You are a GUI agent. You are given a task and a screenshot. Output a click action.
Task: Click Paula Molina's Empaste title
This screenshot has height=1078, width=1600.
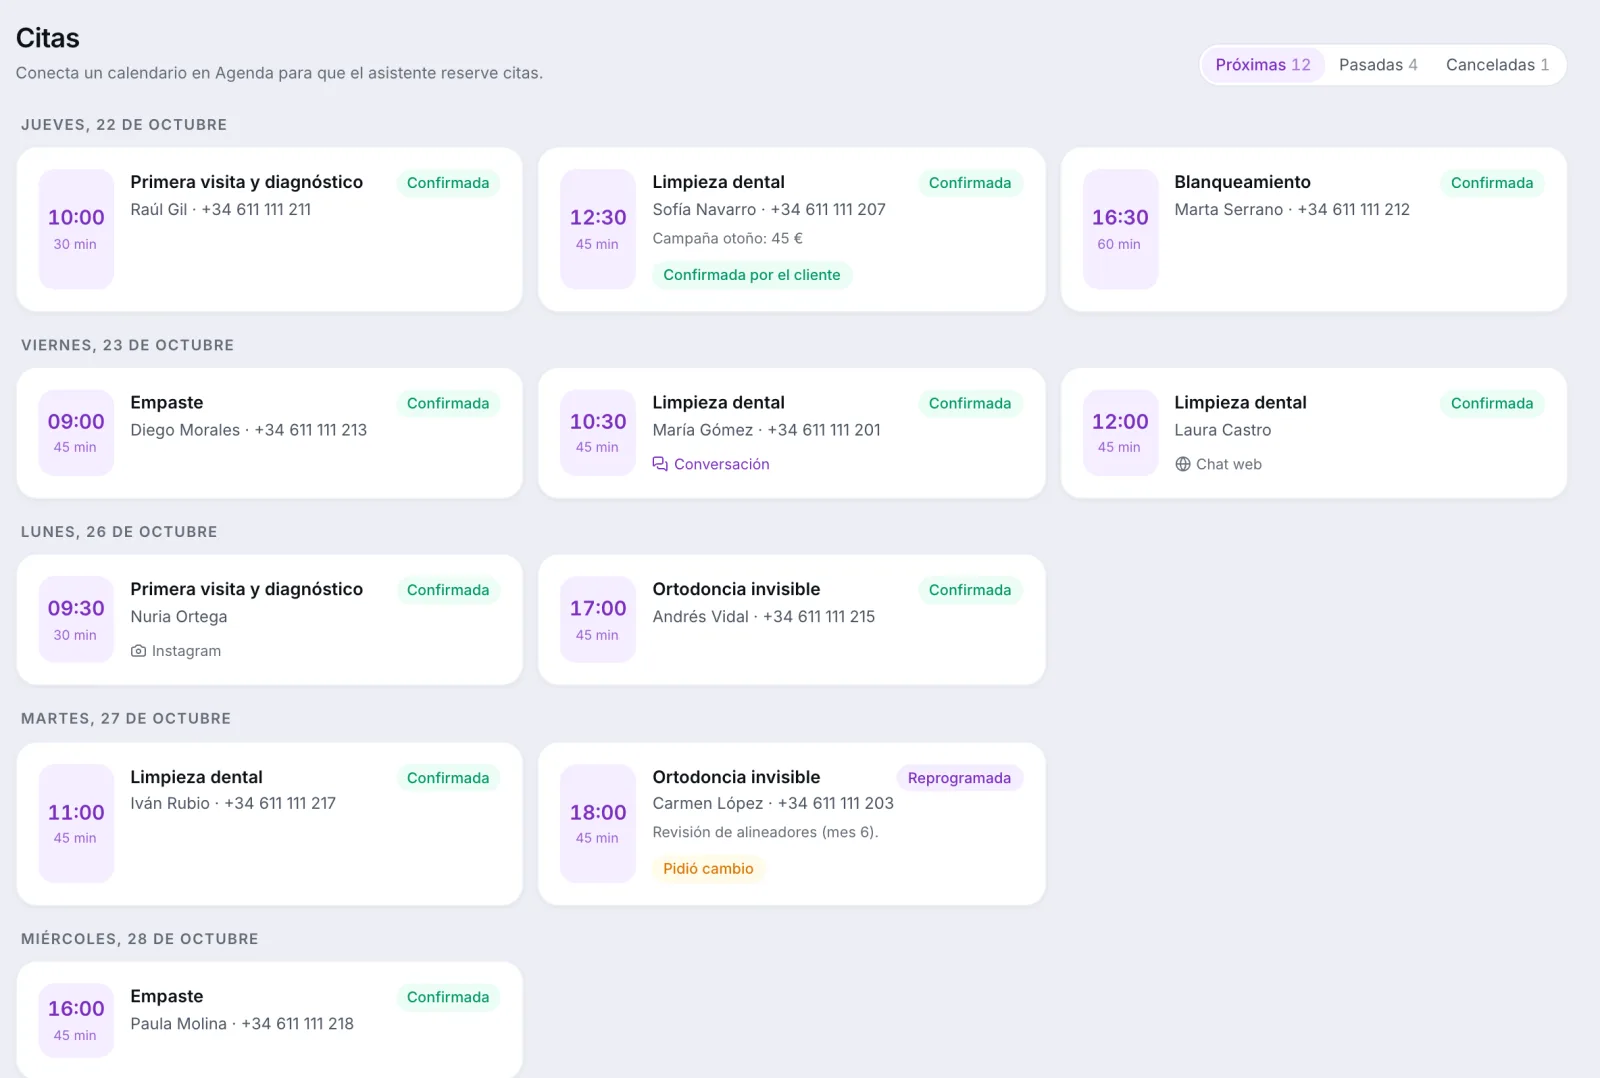click(x=167, y=996)
